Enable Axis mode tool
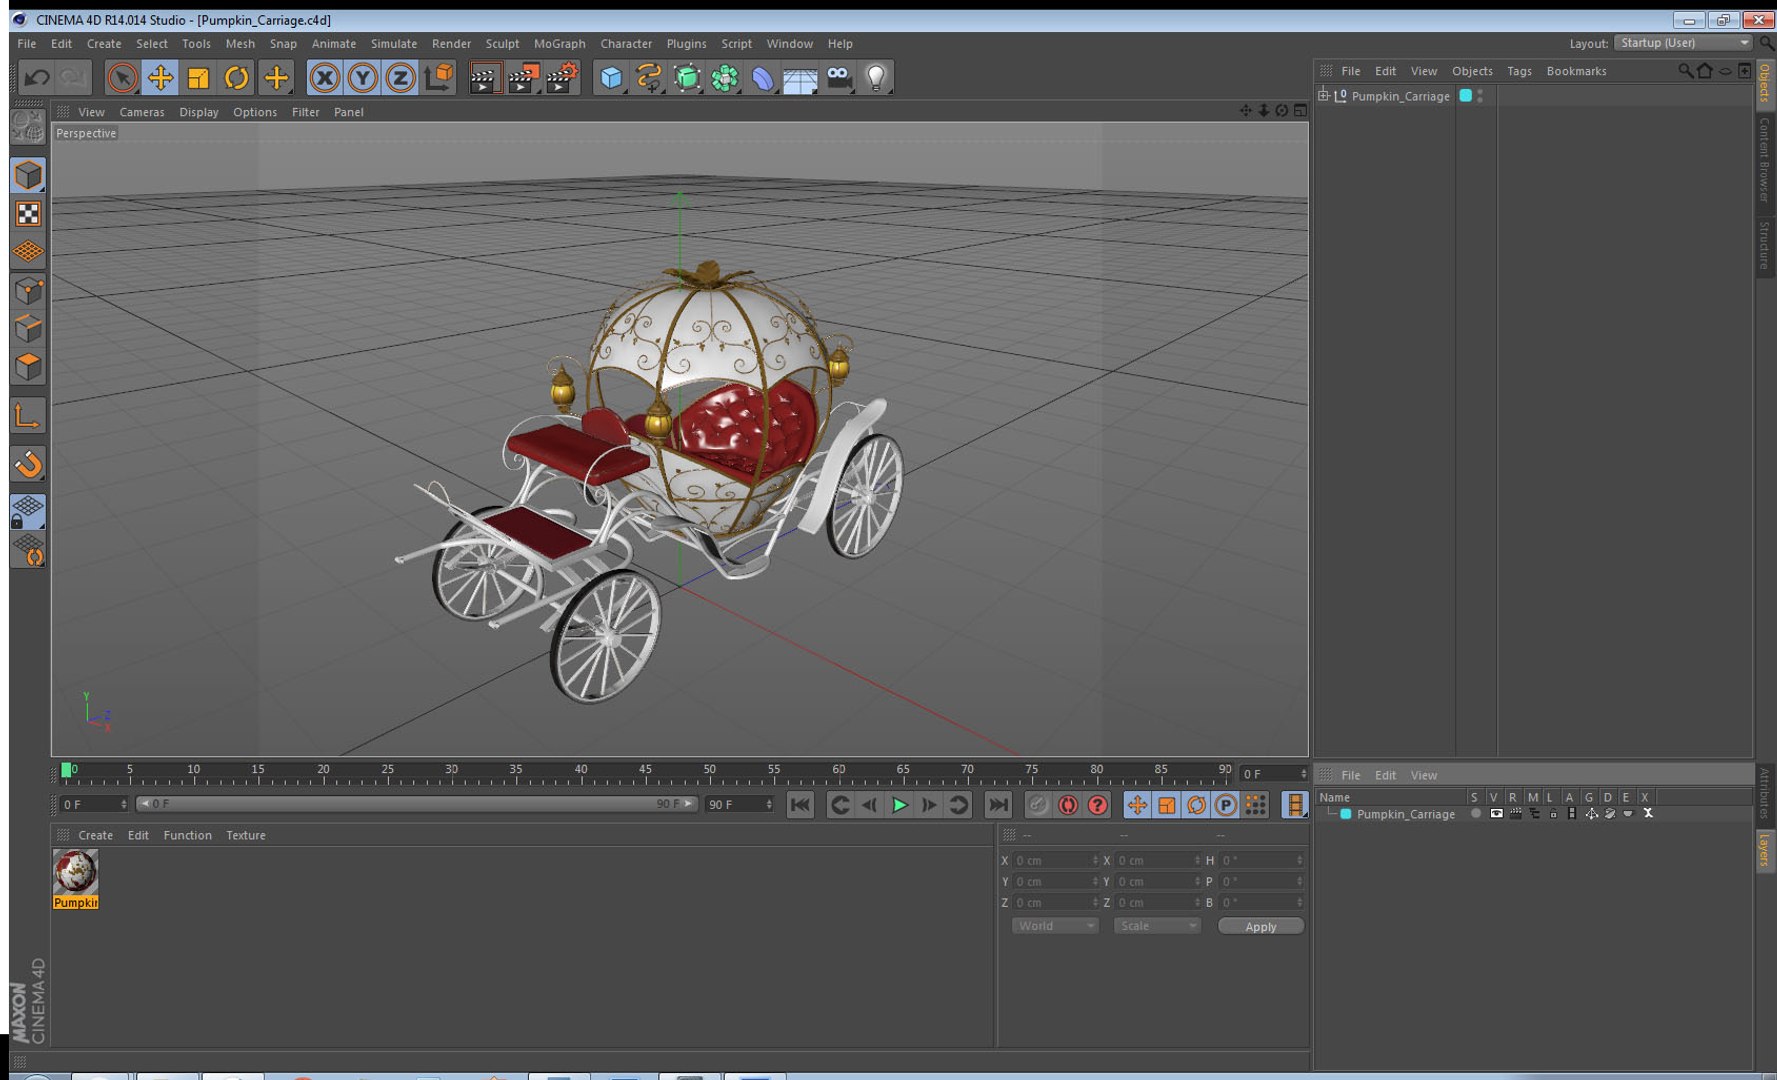Image resolution: width=1777 pixels, height=1080 pixels. tap(28, 416)
